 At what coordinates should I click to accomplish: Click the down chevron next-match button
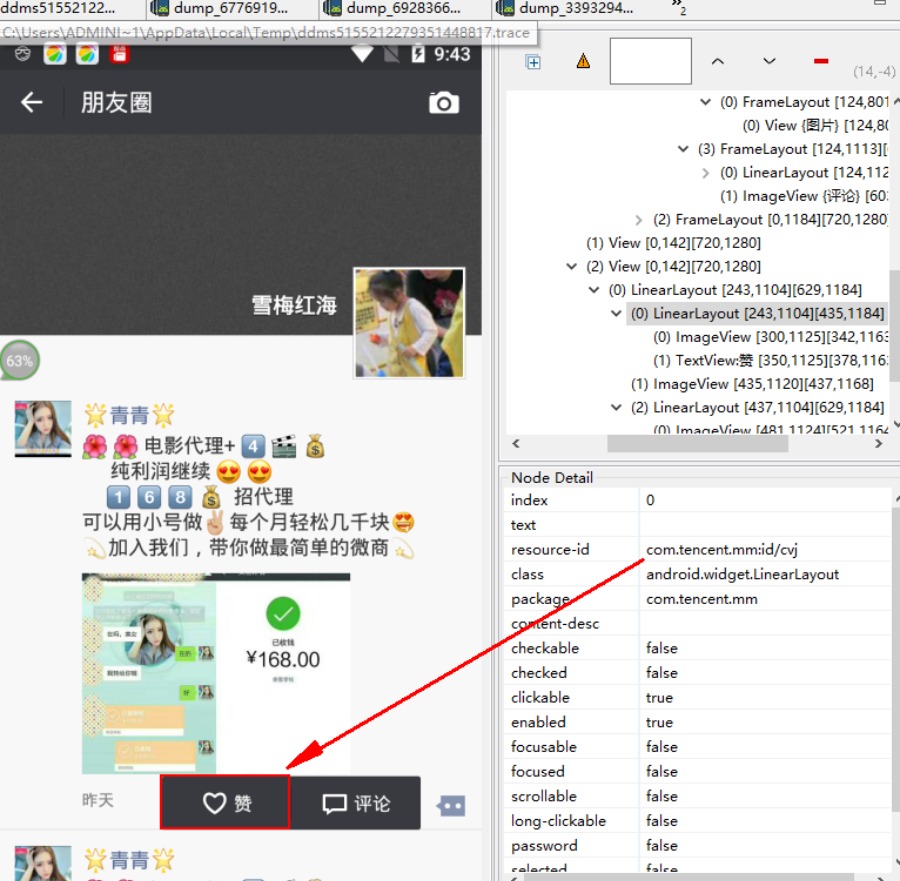tap(769, 61)
